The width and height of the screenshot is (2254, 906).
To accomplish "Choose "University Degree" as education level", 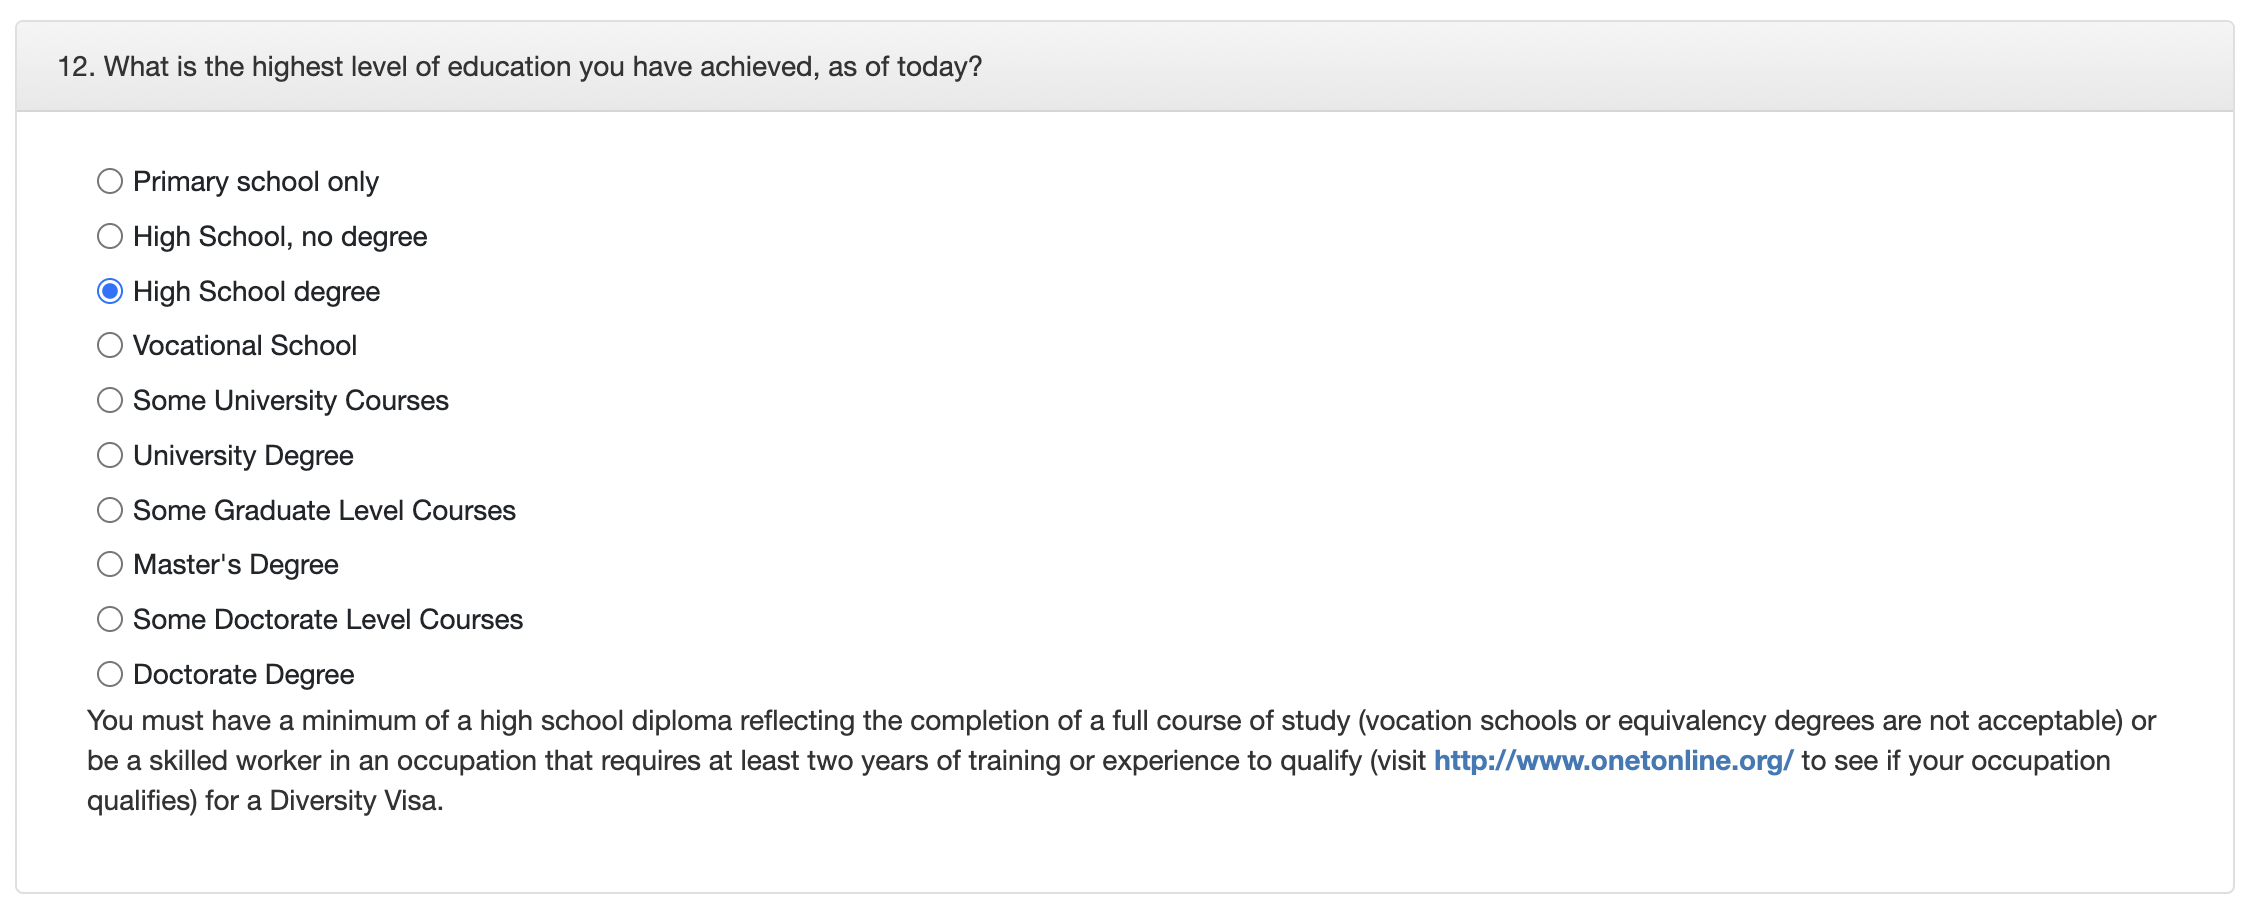I will tap(110, 455).
